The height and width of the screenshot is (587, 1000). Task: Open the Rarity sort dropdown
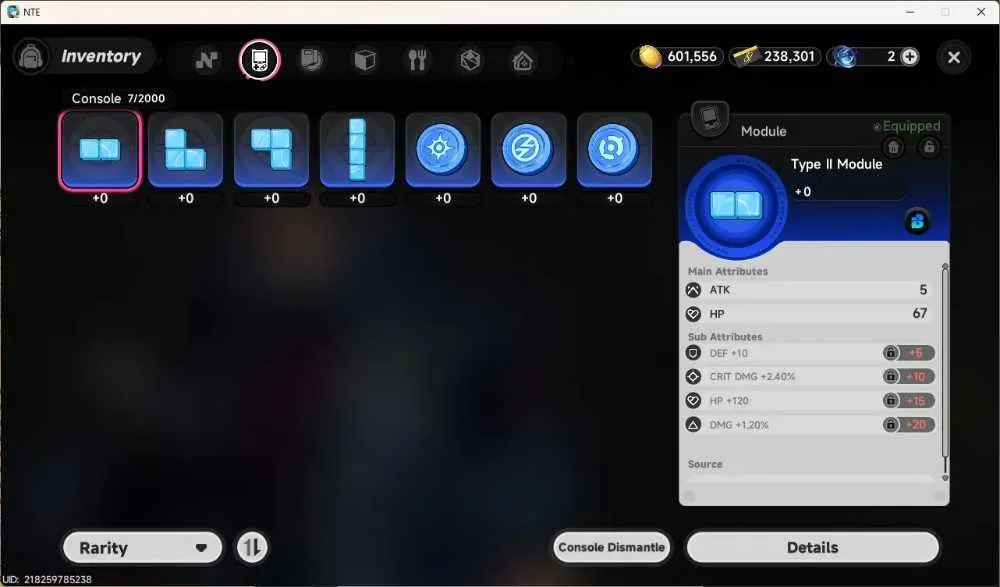click(x=143, y=547)
